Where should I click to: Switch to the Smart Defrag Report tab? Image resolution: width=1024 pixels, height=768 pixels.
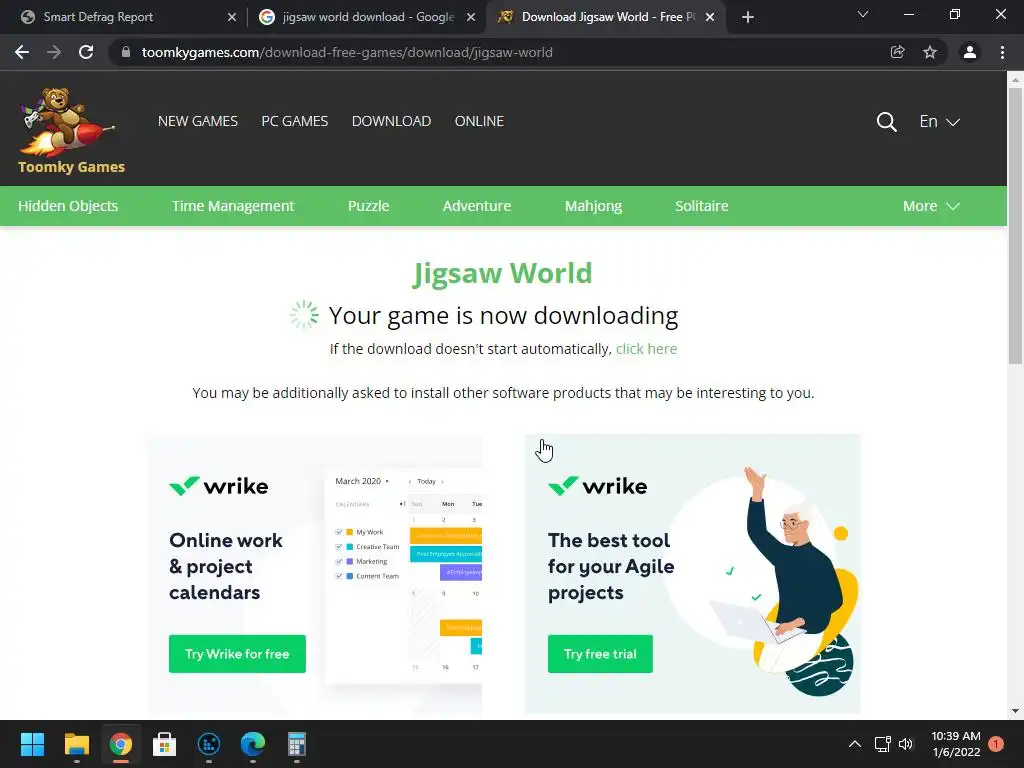click(x=124, y=17)
